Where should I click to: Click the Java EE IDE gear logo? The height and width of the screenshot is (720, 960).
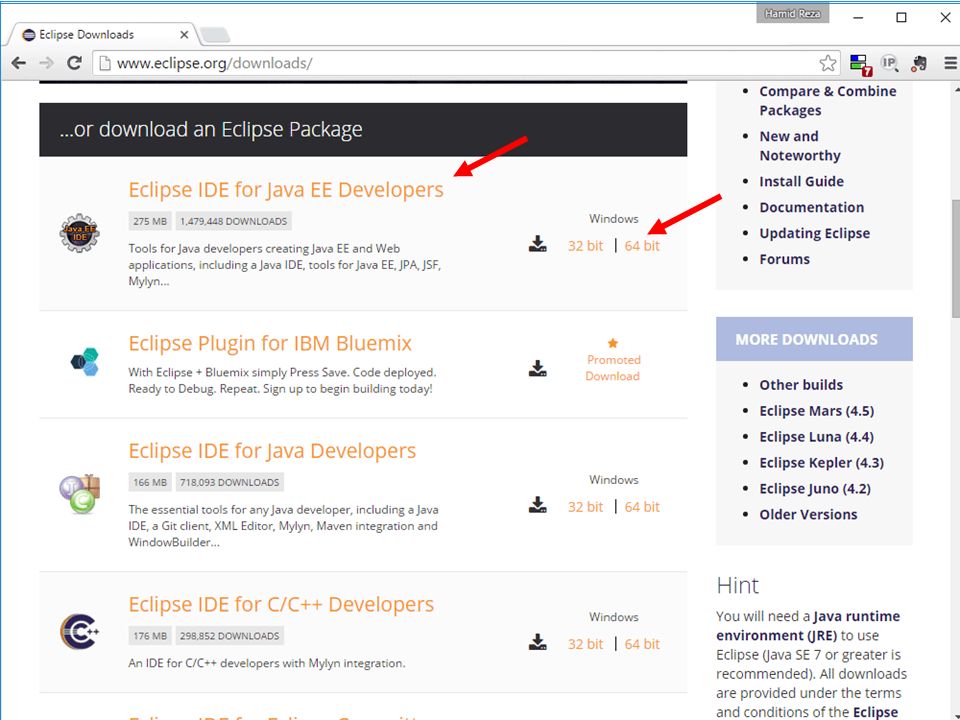coord(80,233)
